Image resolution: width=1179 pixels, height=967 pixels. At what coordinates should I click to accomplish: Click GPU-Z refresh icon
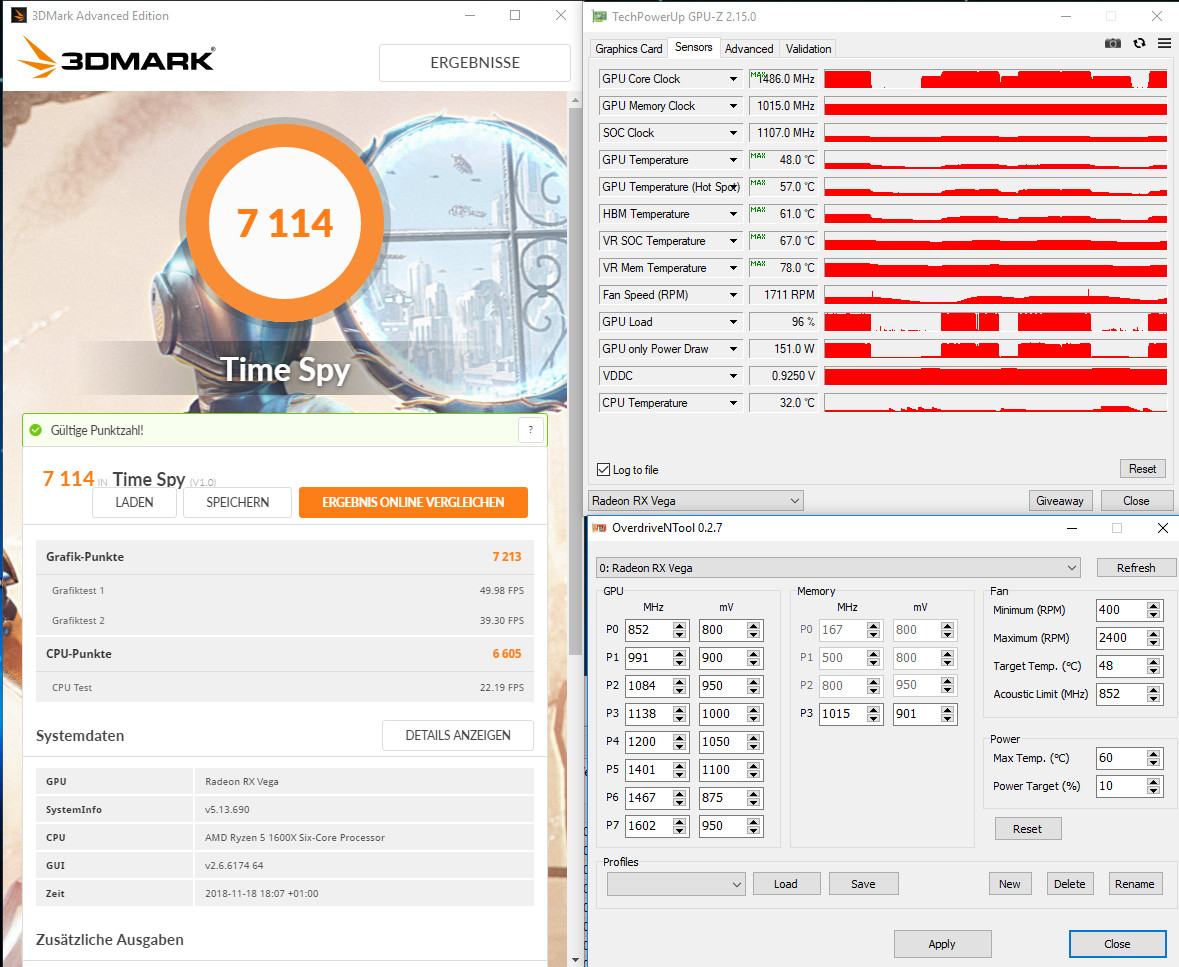pyautogui.click(x=1139, y=44)
